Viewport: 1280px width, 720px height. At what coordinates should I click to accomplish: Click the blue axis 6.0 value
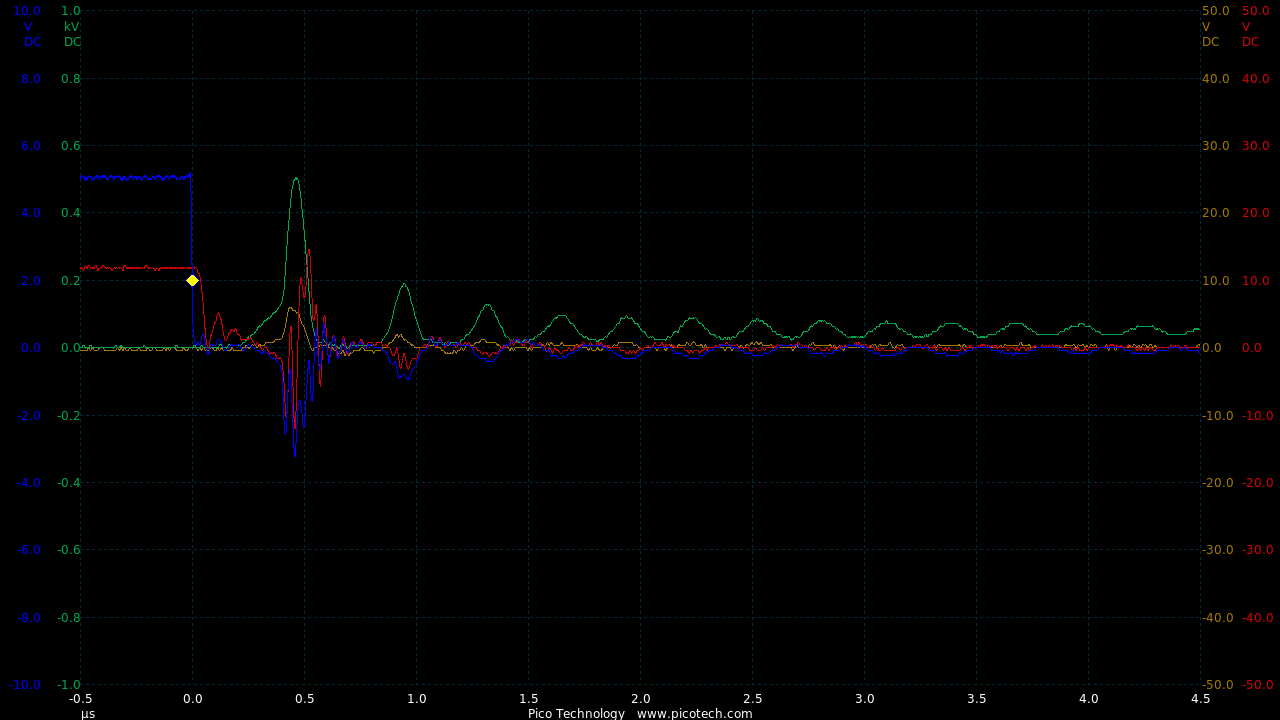[30, 146]
